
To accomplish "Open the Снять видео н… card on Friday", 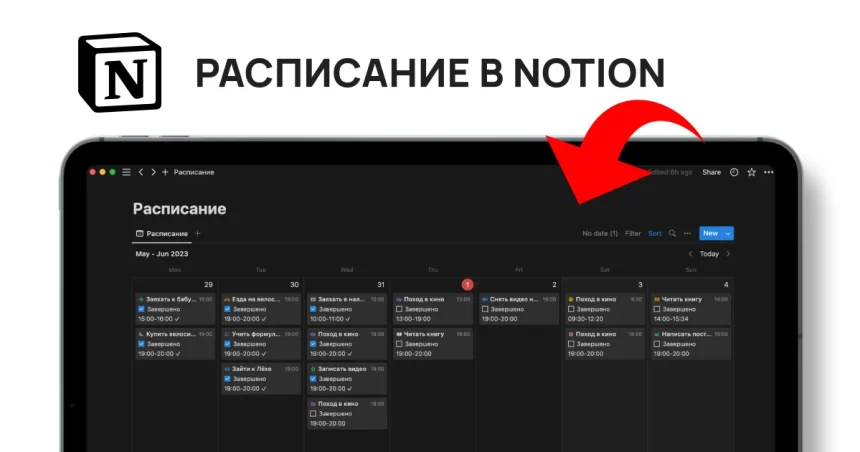I will (x=519, y=309).
